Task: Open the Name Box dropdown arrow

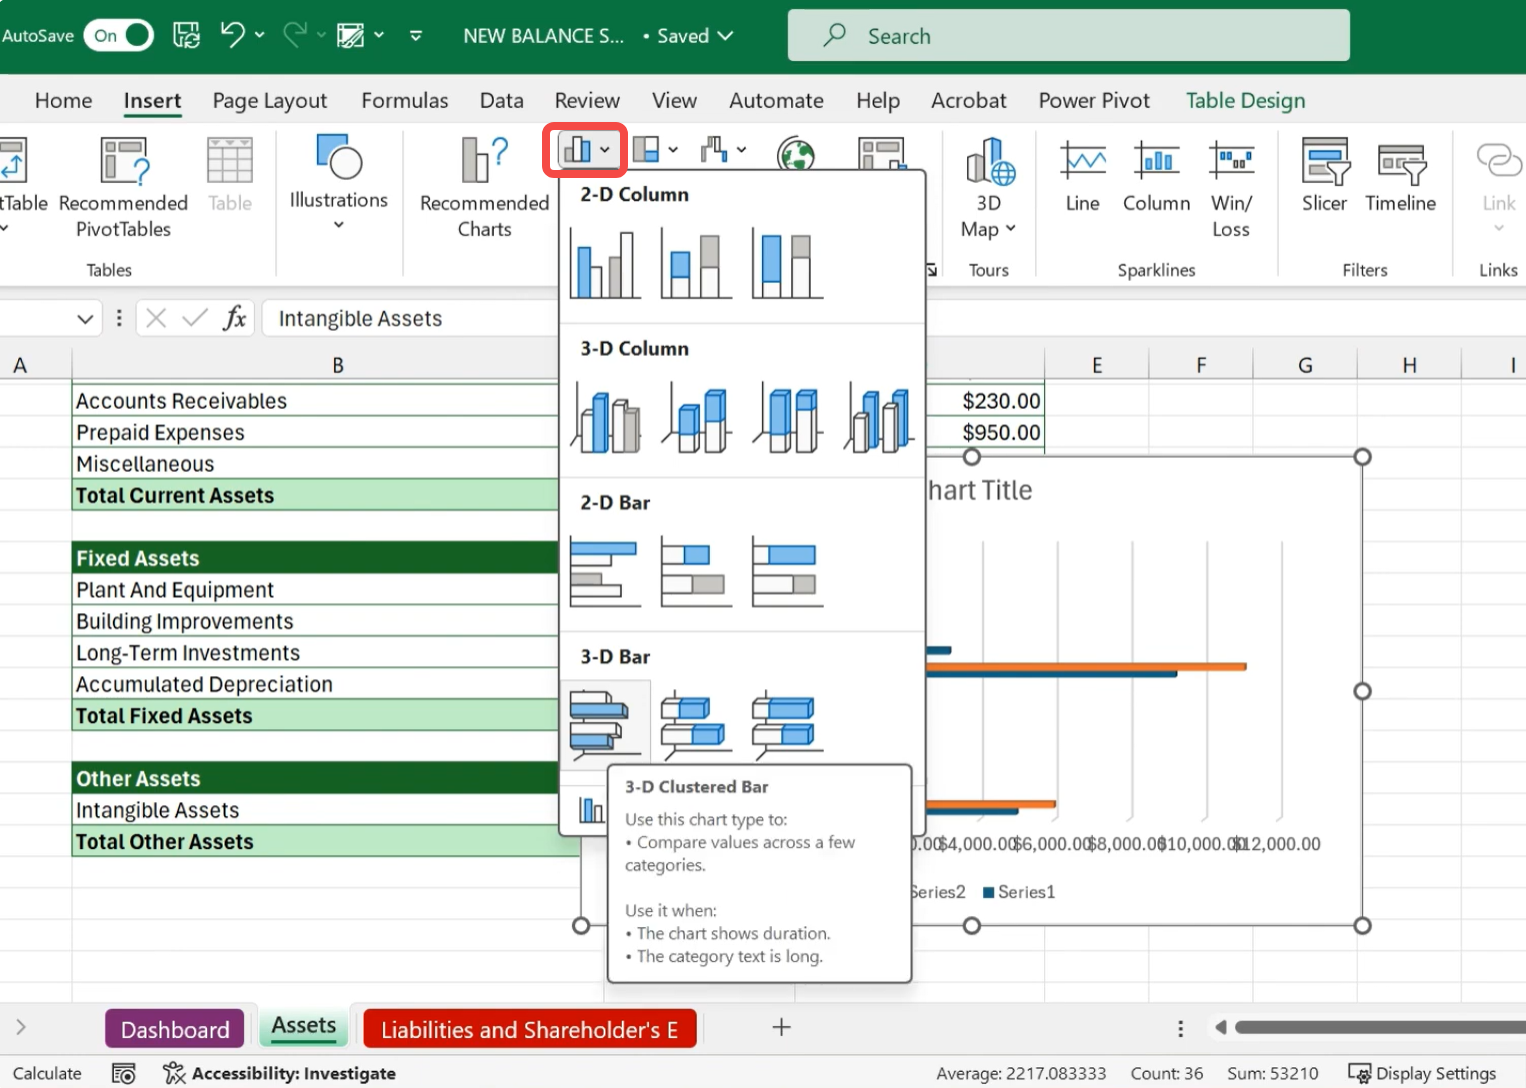Action: [x=85, y=319]
